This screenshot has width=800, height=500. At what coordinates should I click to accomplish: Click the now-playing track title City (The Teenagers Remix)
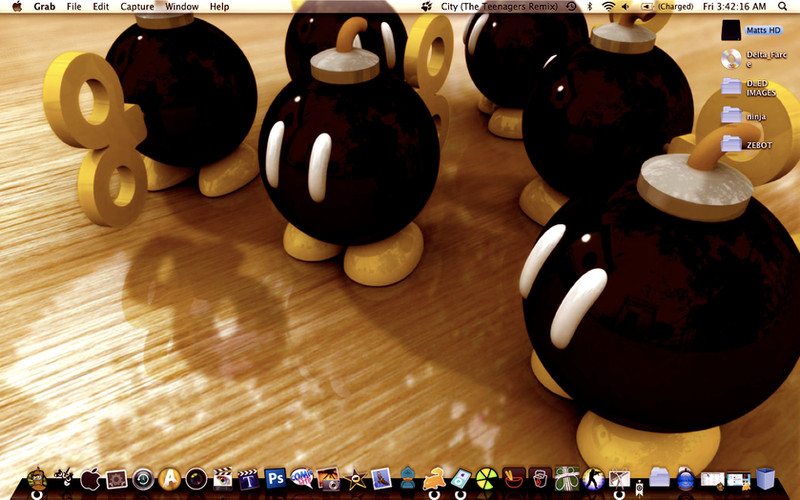point(500,7)
